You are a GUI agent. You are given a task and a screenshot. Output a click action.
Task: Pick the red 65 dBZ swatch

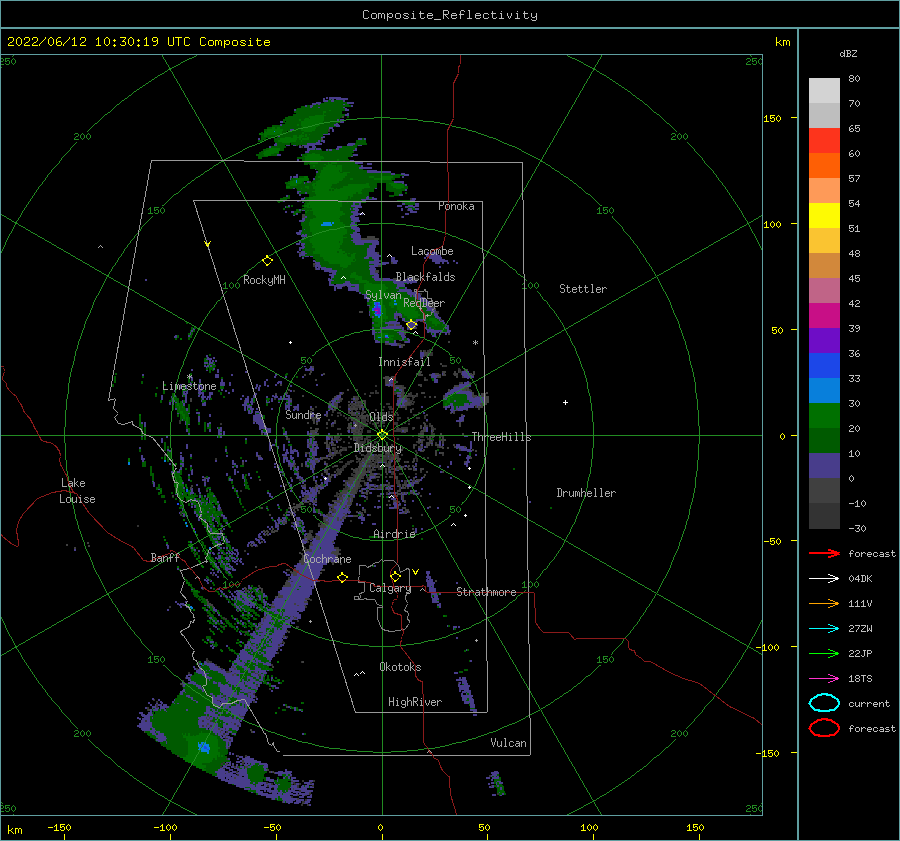(x=824, y=141)
